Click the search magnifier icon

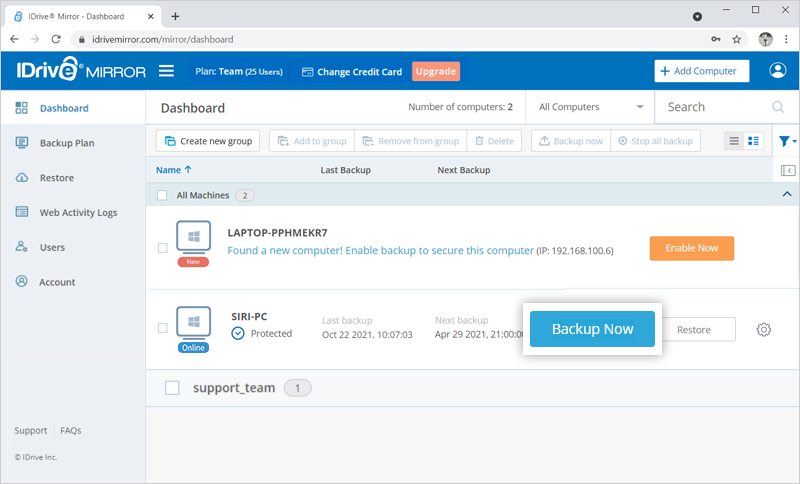click(x=778, y=107)
